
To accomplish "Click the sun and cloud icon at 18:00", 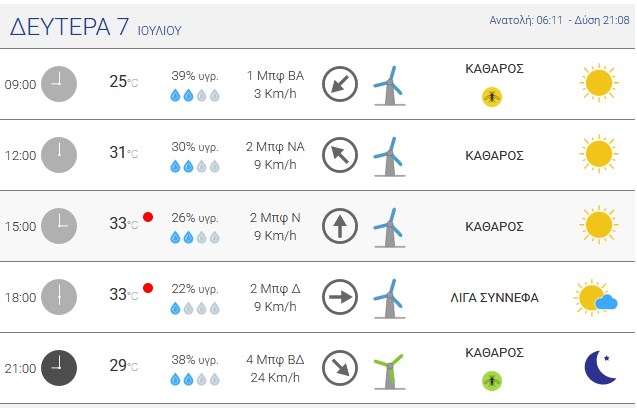I will coord(596,297).
